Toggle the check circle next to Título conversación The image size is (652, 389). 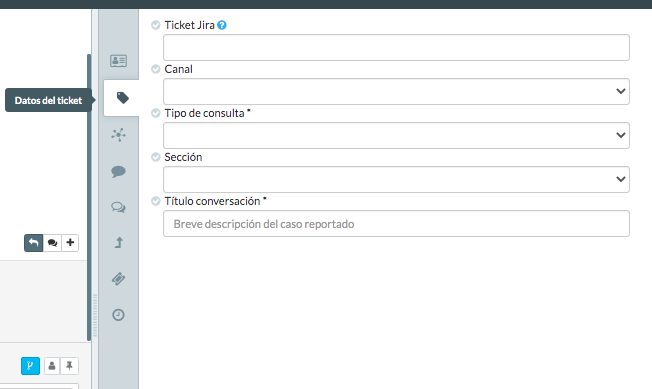[x=156, y=201]
